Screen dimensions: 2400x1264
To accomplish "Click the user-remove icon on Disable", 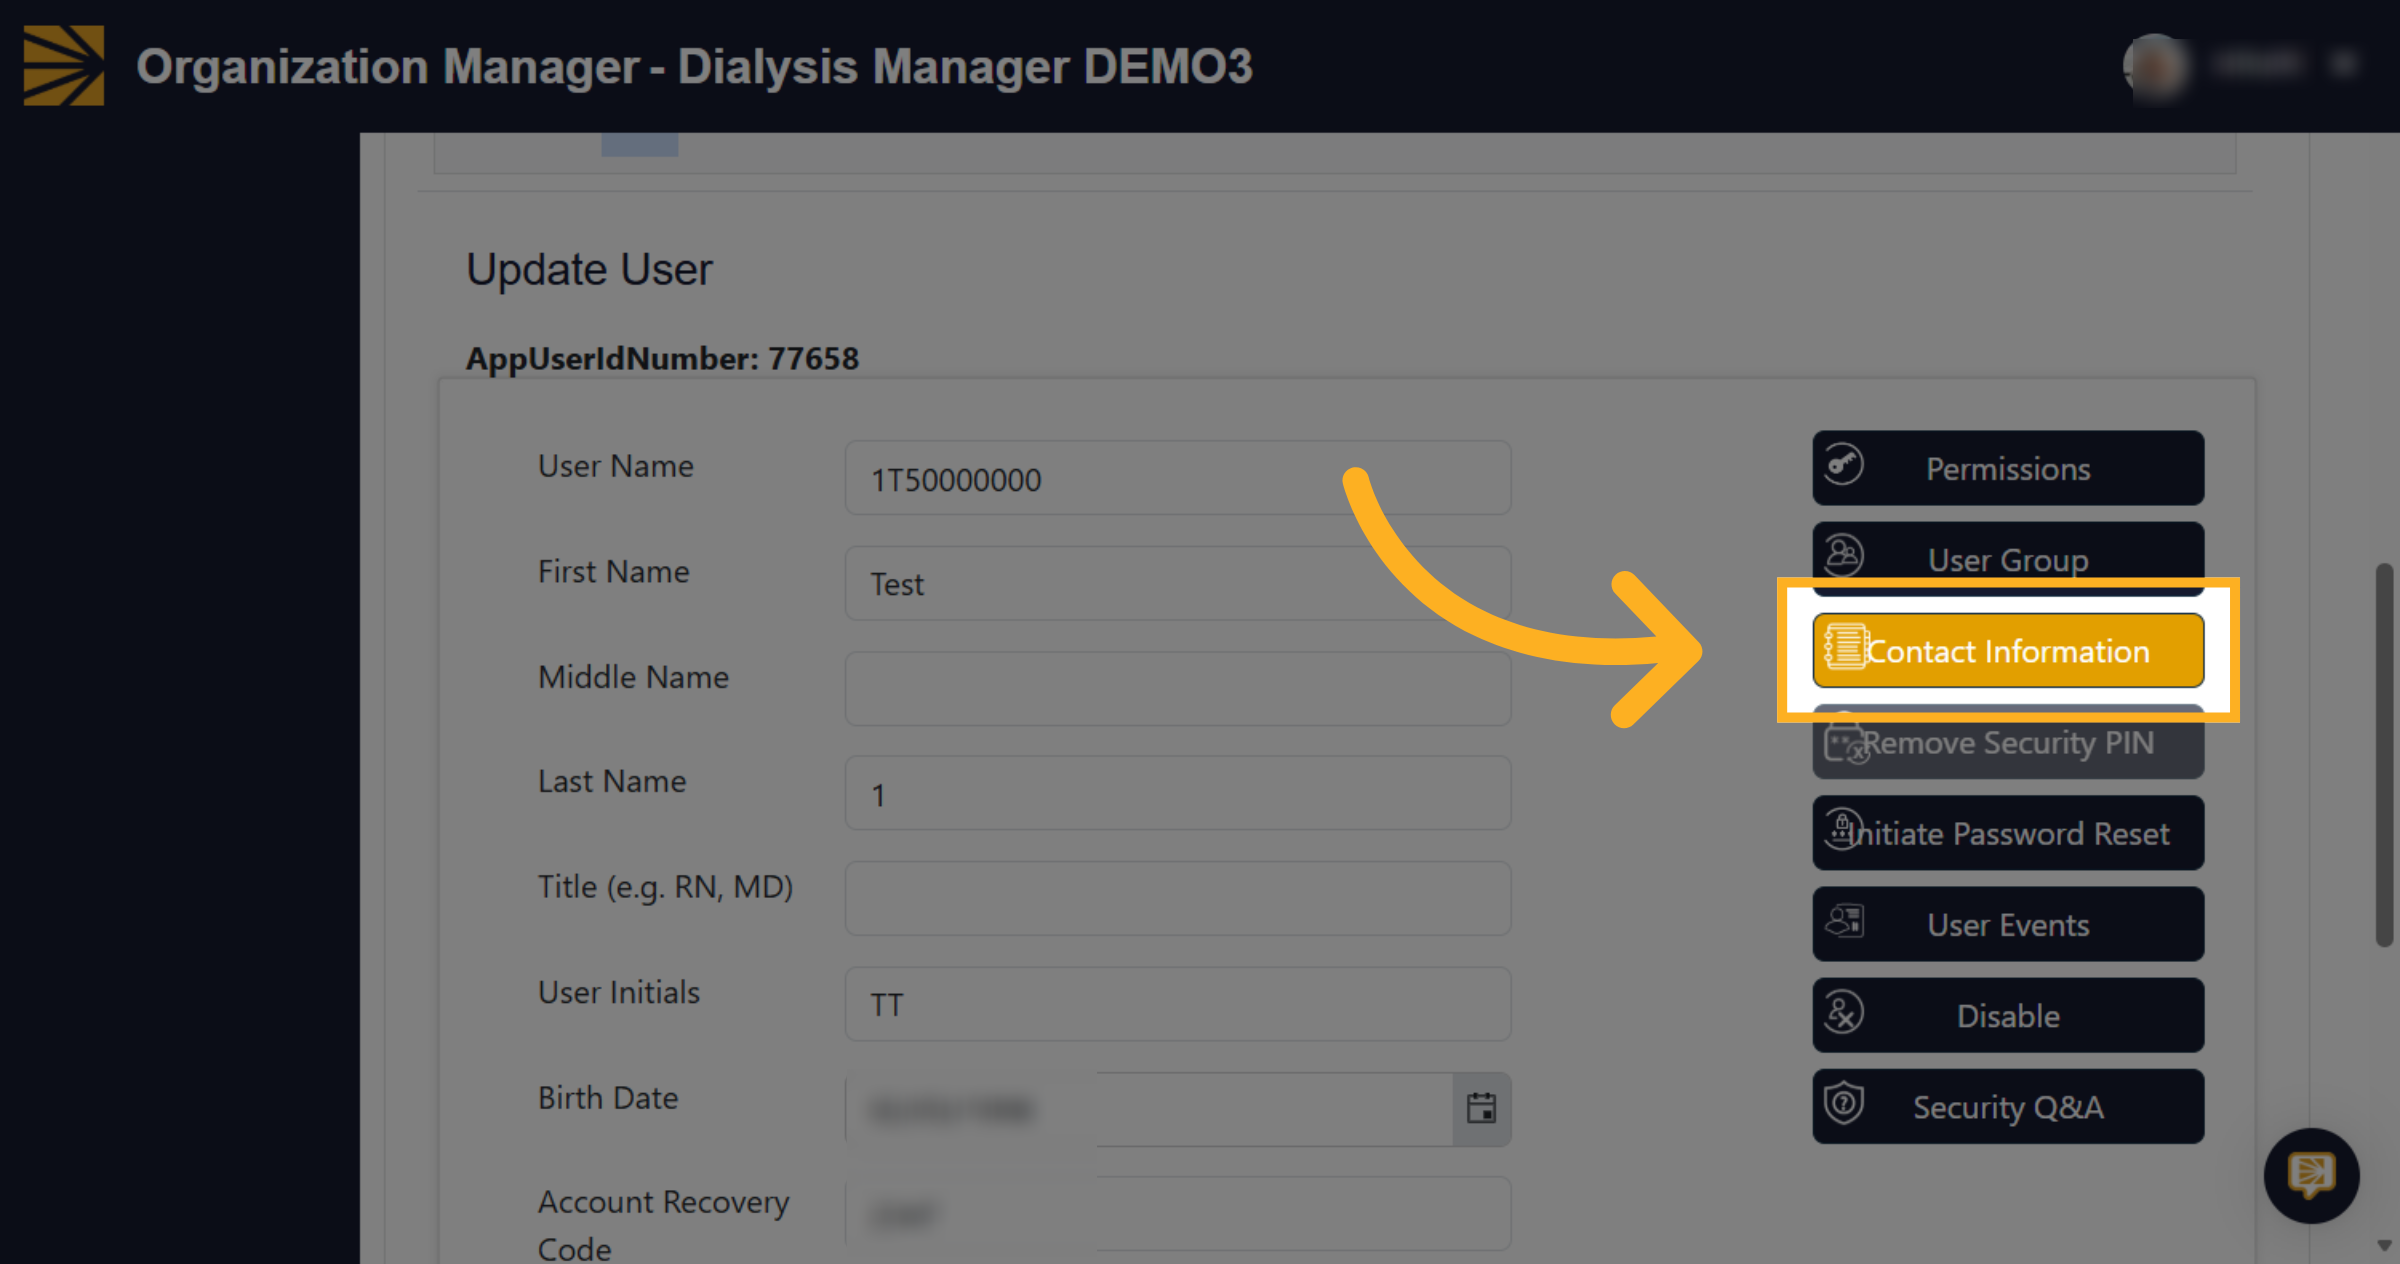I will coord(1844,1013).
